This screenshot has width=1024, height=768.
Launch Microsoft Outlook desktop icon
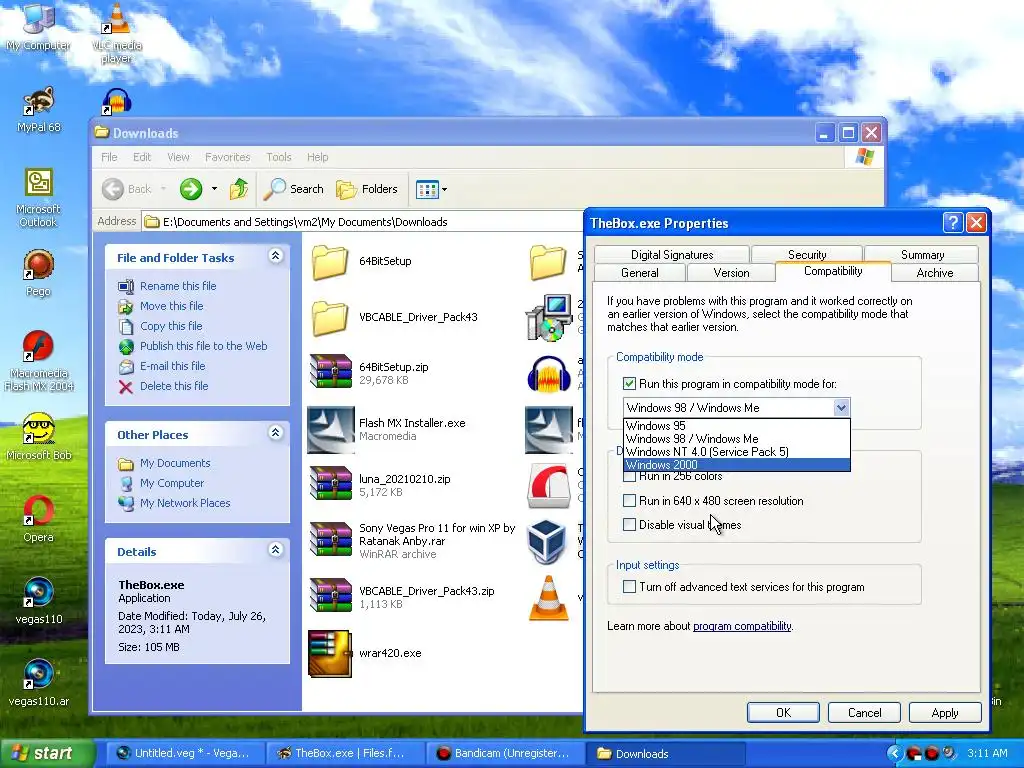(39, 198)
